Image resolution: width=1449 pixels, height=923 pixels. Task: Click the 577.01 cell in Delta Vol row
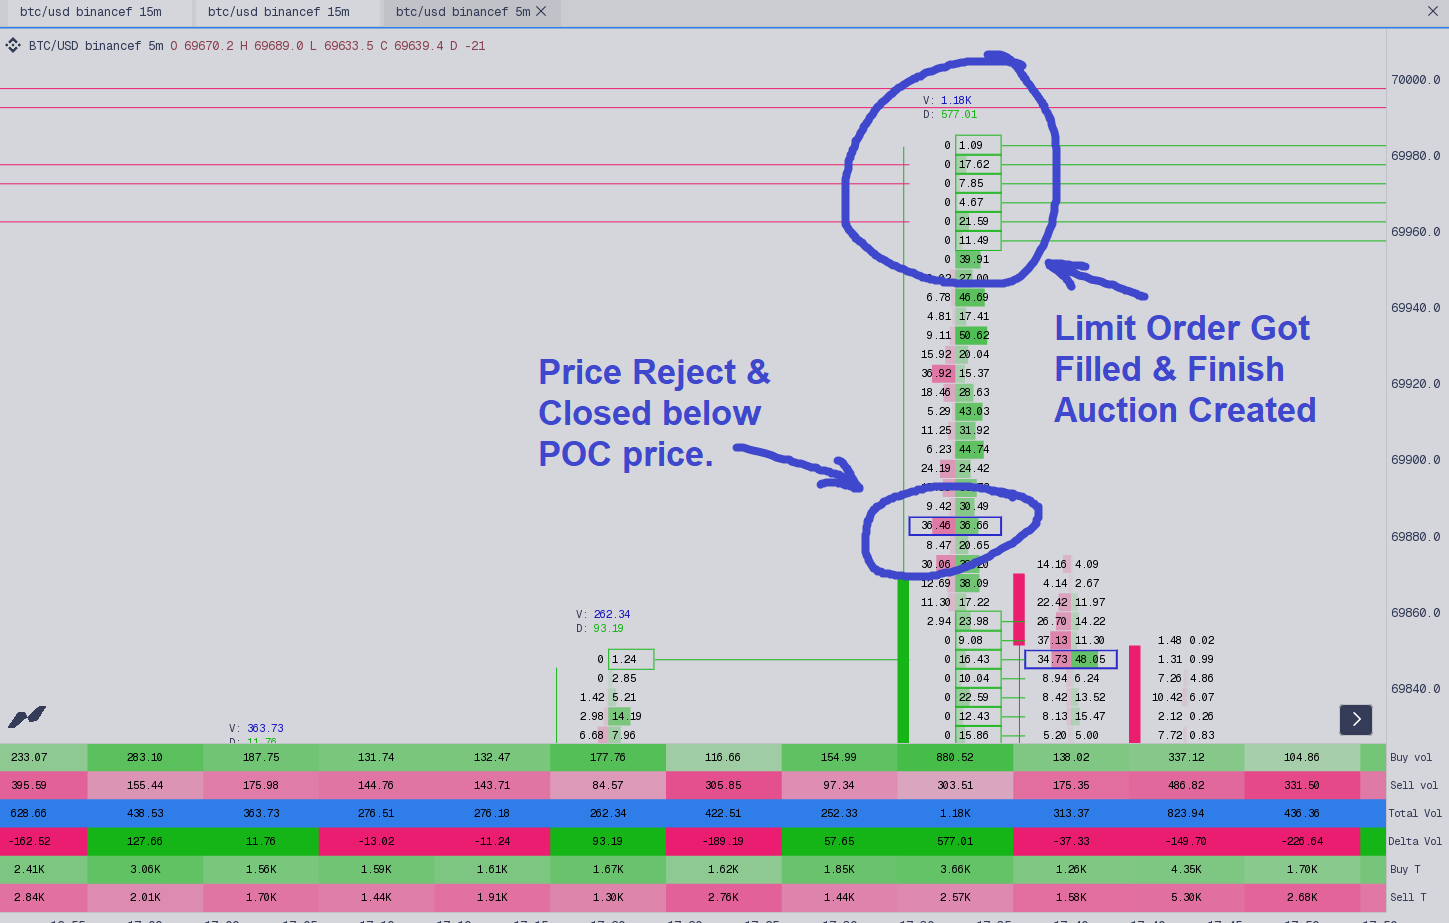click(x=955, y=841)
